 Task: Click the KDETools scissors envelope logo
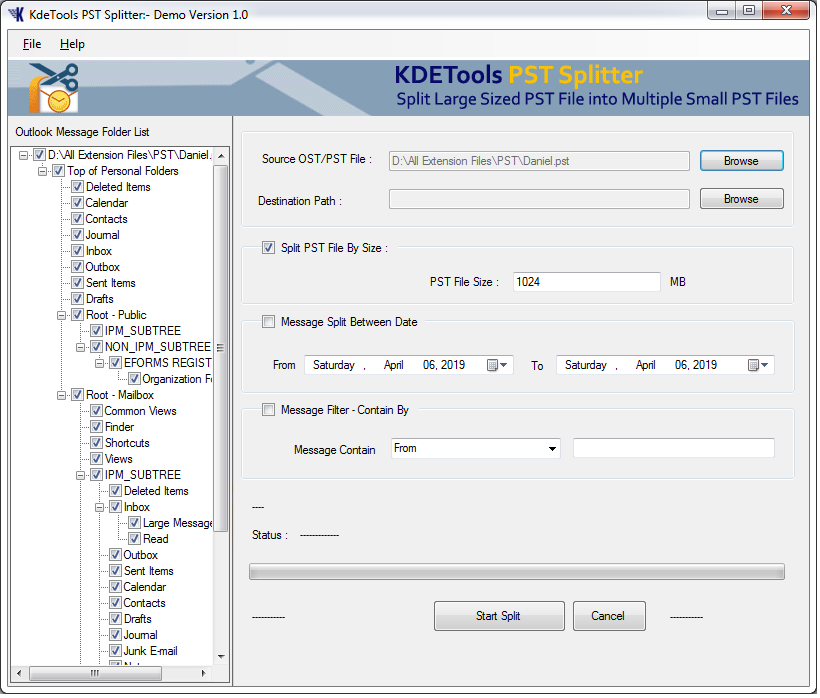tap(52, 88)
